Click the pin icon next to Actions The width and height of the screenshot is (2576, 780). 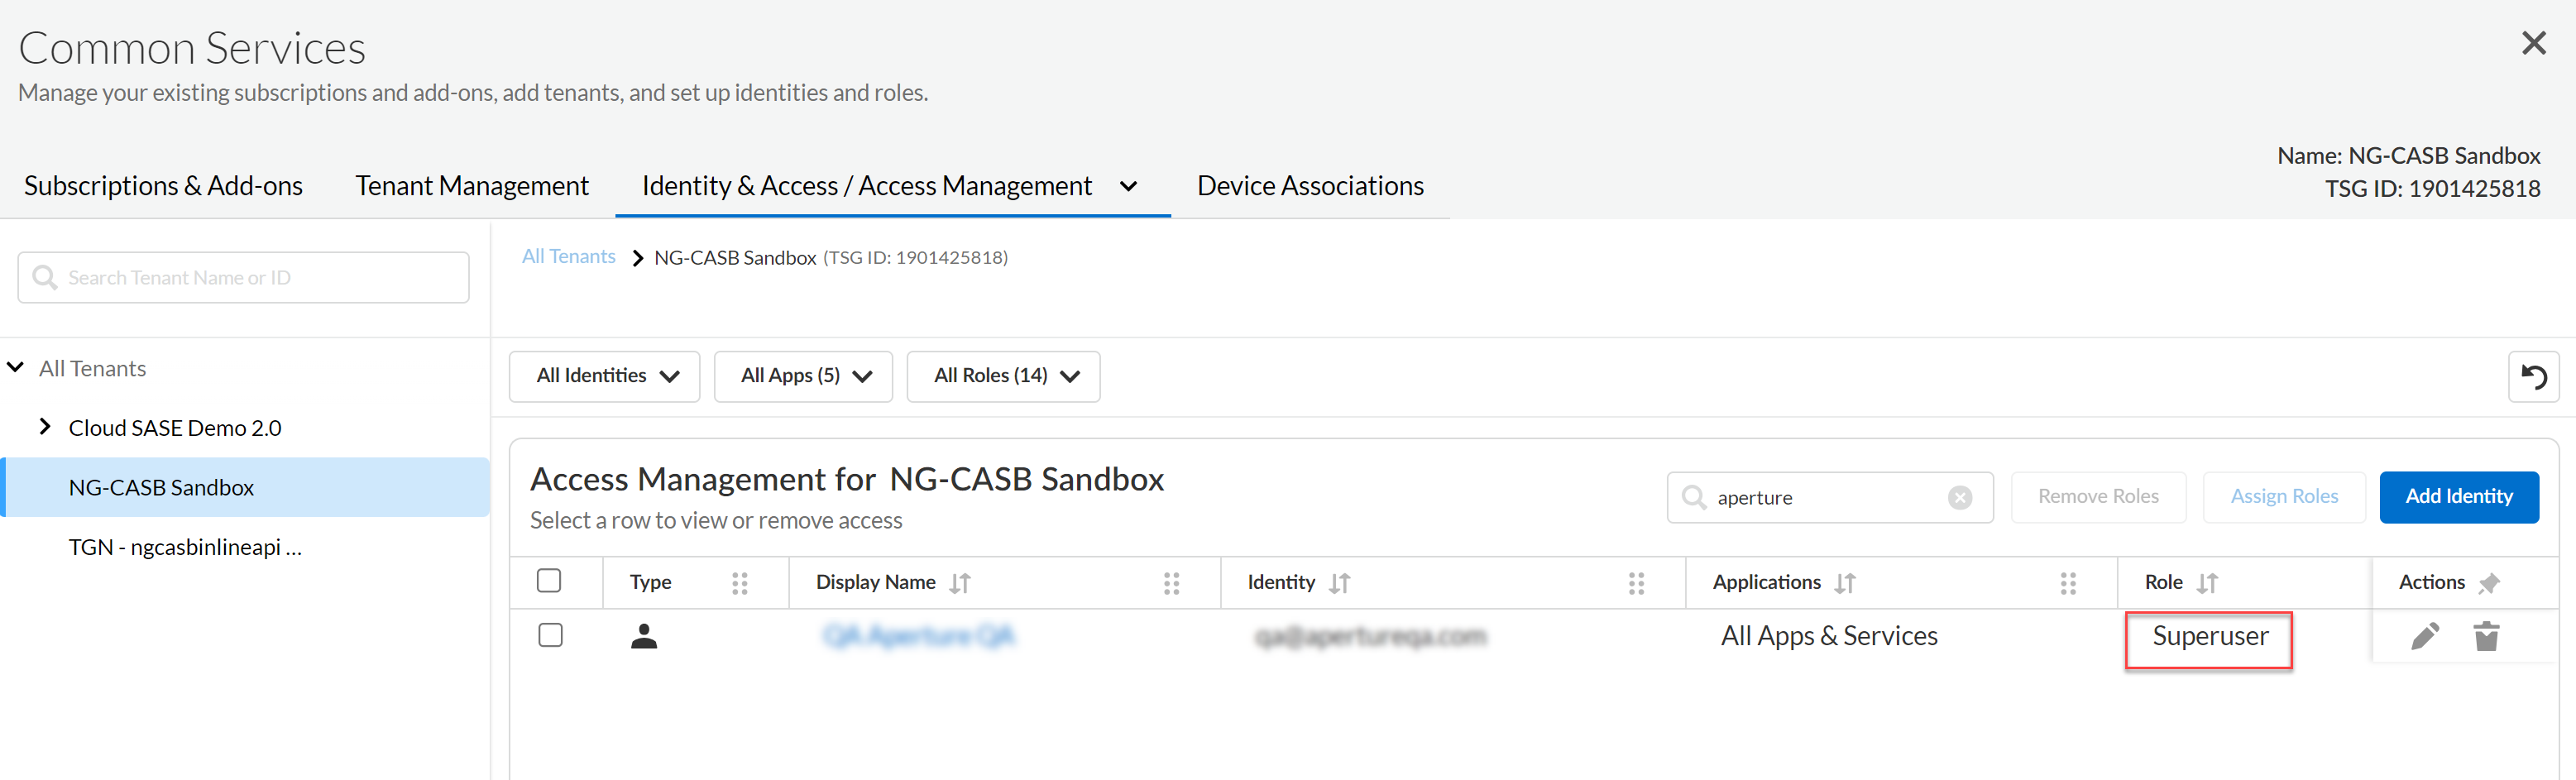(2489, 583)
